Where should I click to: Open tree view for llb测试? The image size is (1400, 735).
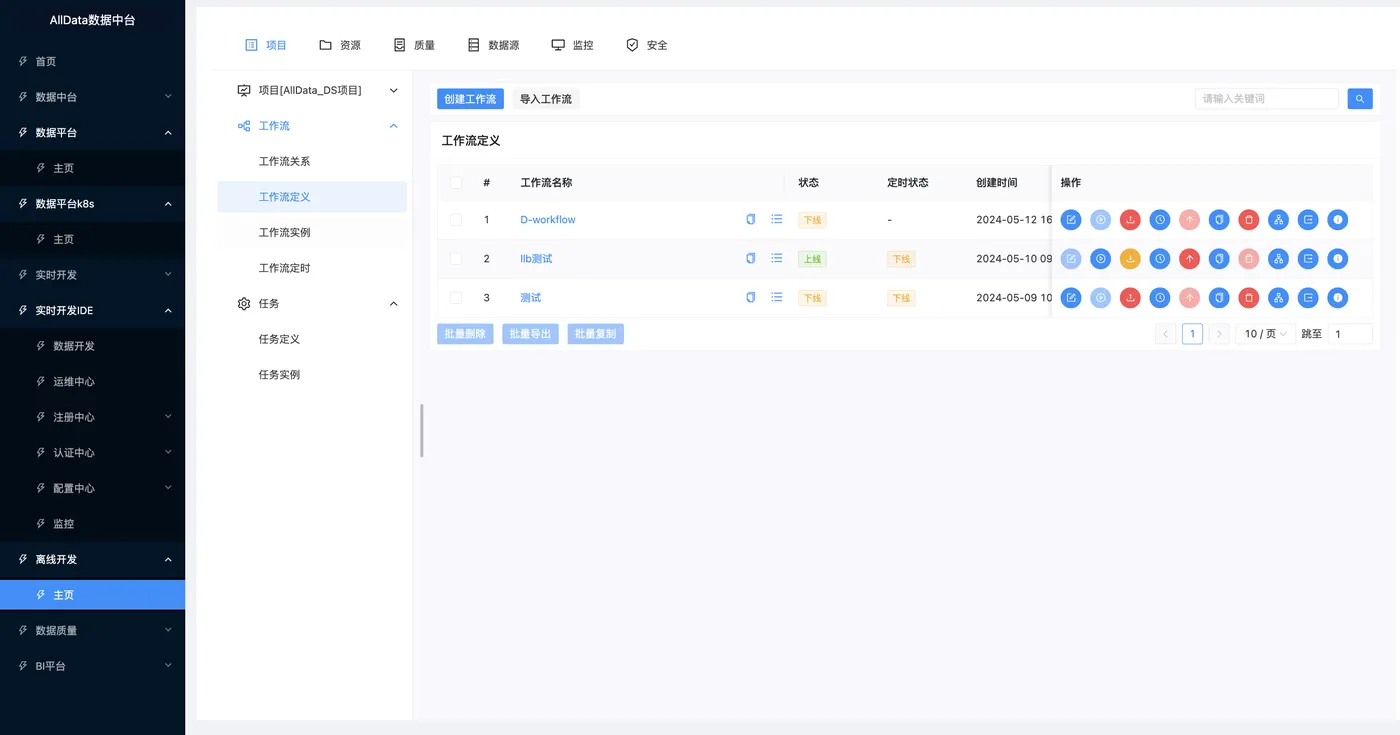(1278, 259)
